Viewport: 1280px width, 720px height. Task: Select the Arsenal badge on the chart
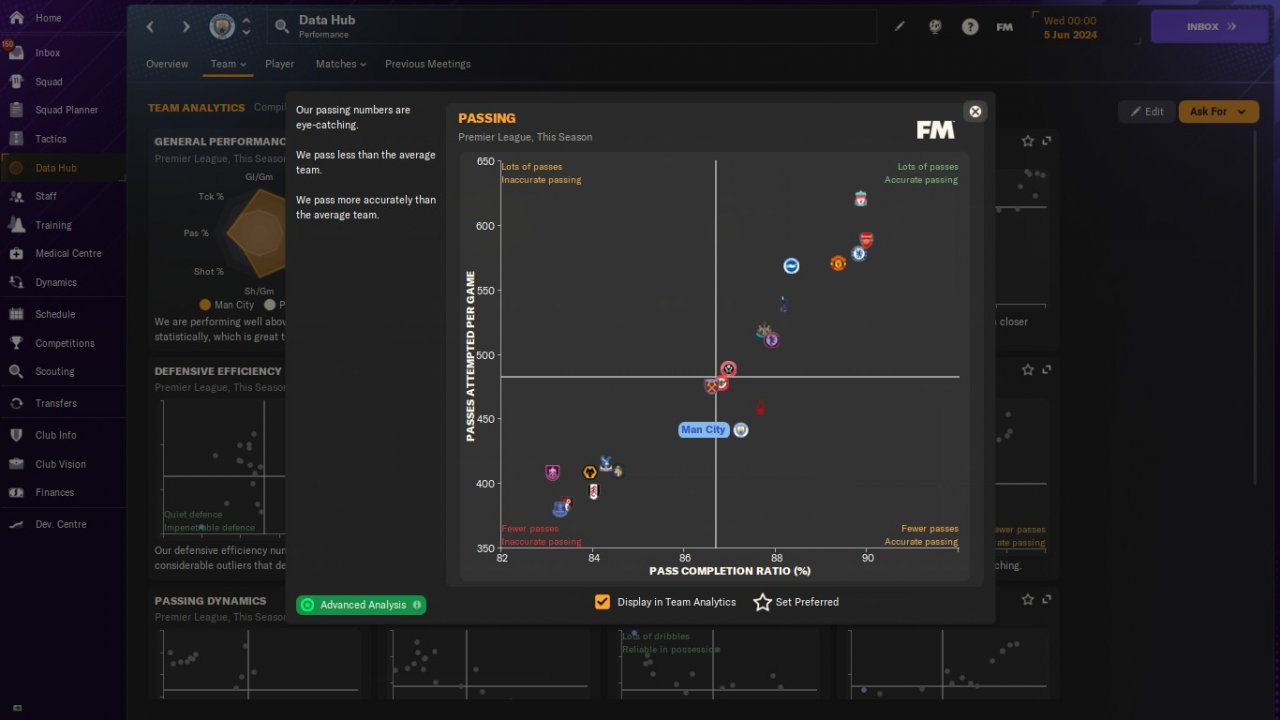(866, 240)
